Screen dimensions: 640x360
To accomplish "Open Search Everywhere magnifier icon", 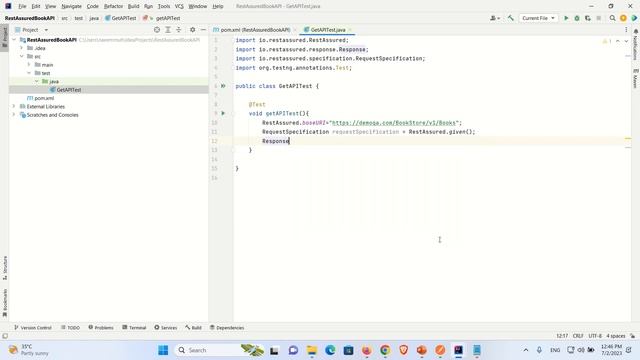I will point(612,18).
